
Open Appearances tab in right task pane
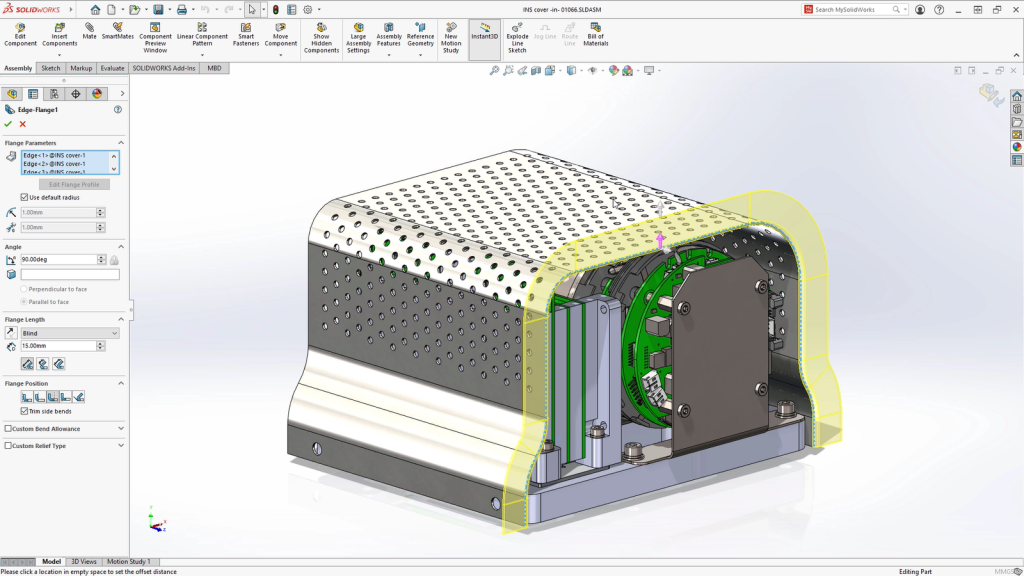(1017, 147)
